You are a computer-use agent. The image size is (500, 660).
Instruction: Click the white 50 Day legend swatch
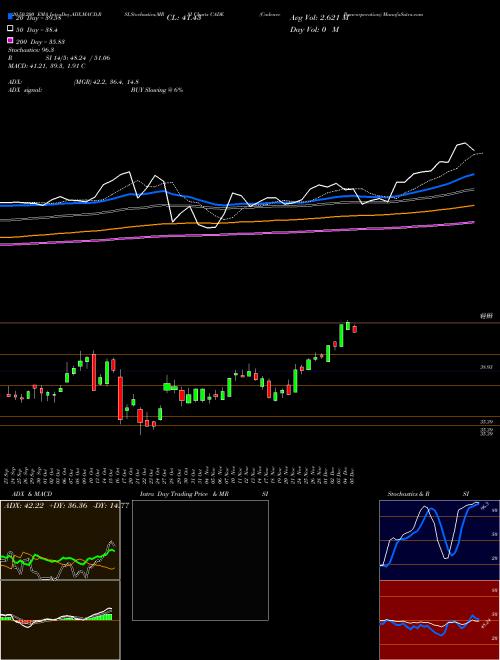click(x=10, y=29)
